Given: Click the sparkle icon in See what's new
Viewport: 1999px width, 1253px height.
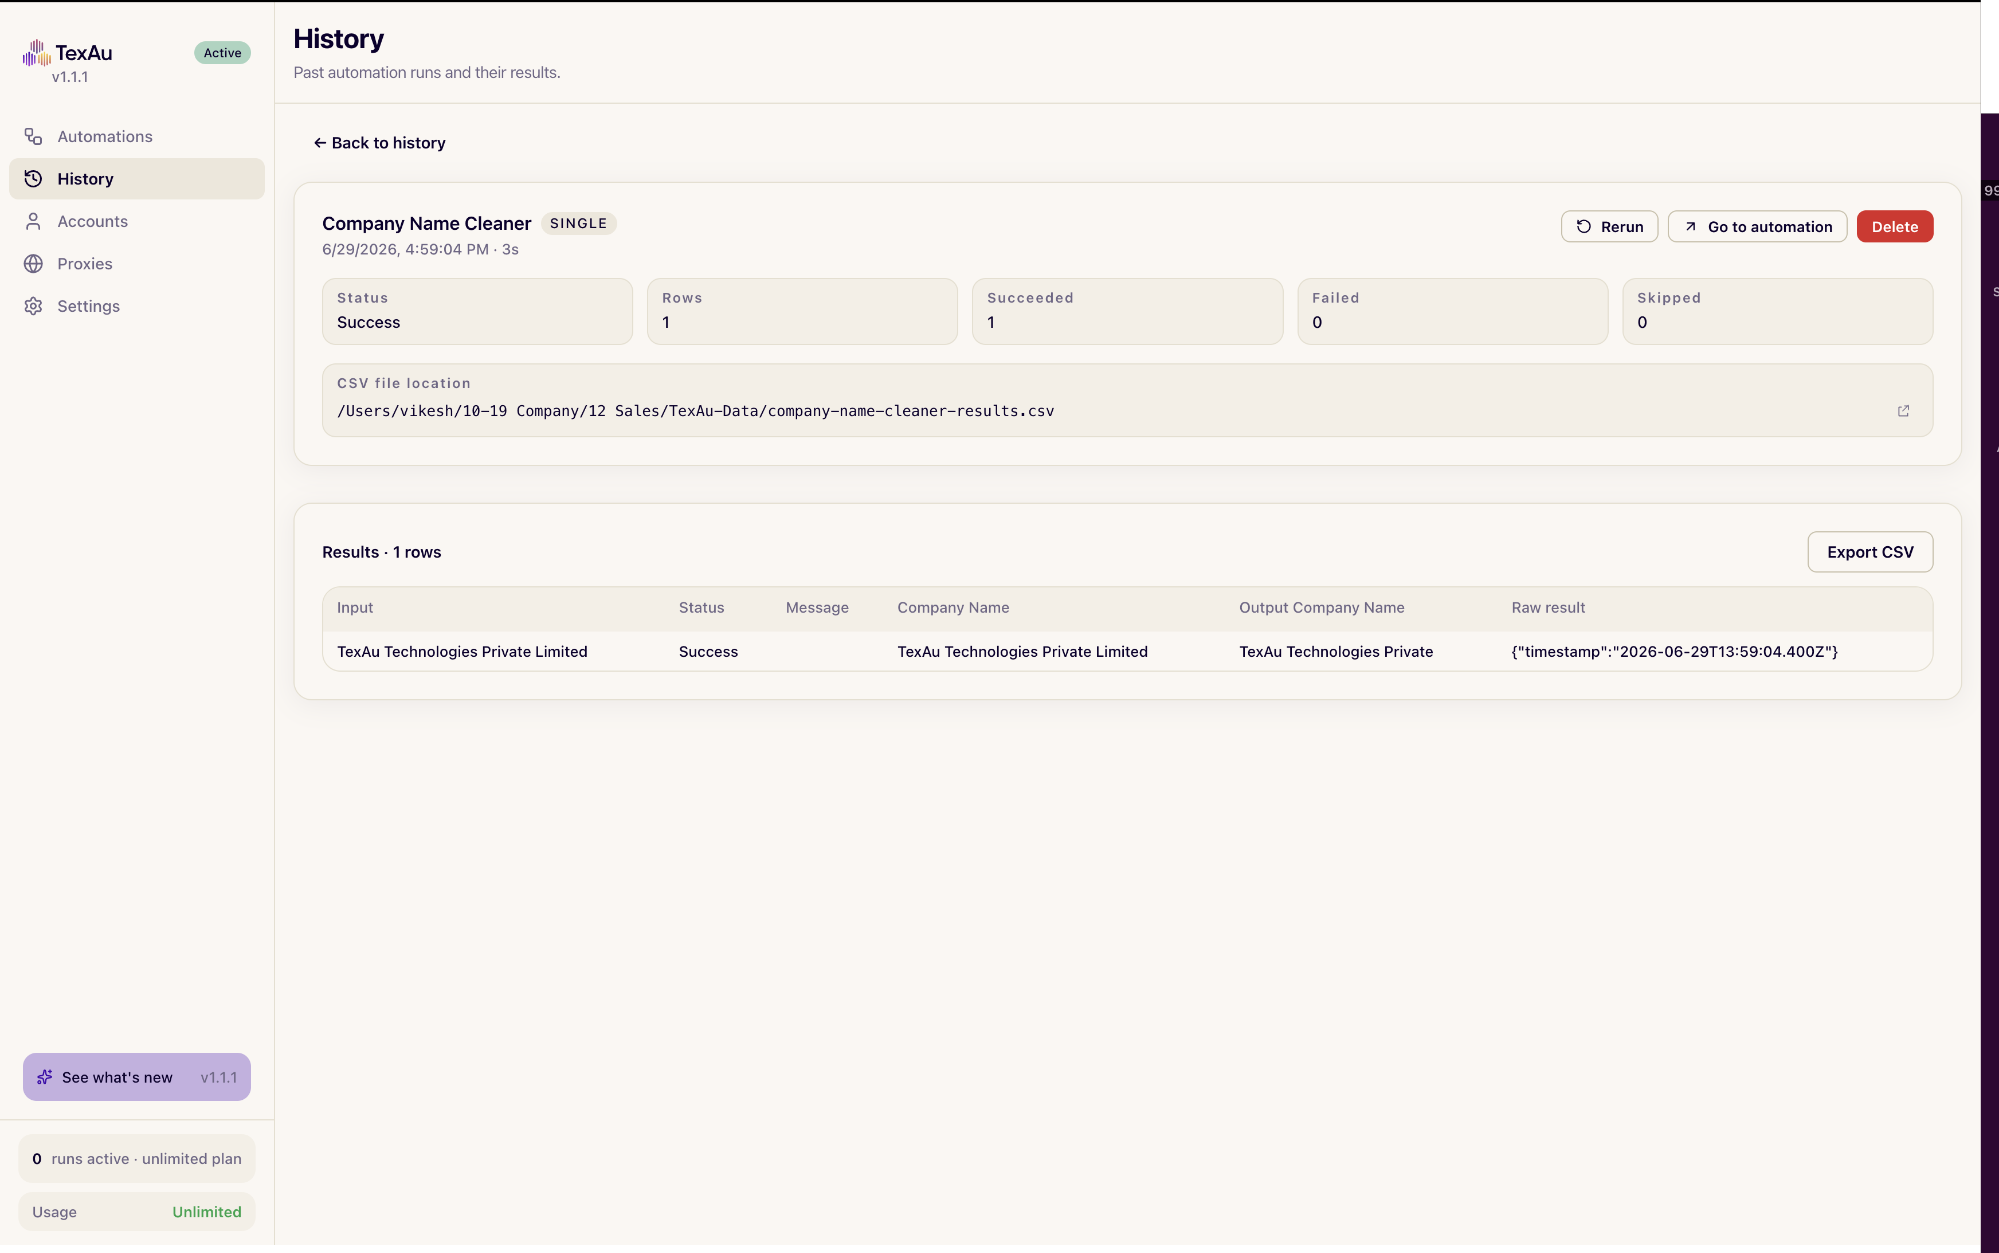Looking at the screenshot, I should tap(45, 1077).
